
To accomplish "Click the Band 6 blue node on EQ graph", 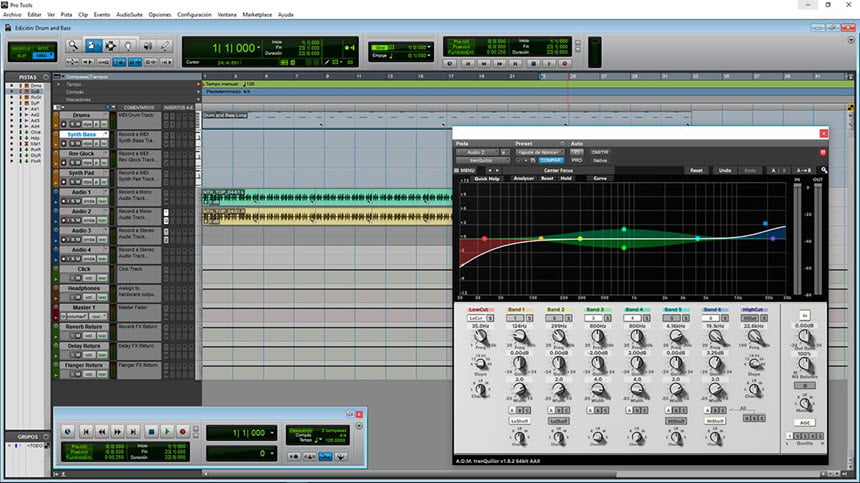I will (x=765, y=224).
